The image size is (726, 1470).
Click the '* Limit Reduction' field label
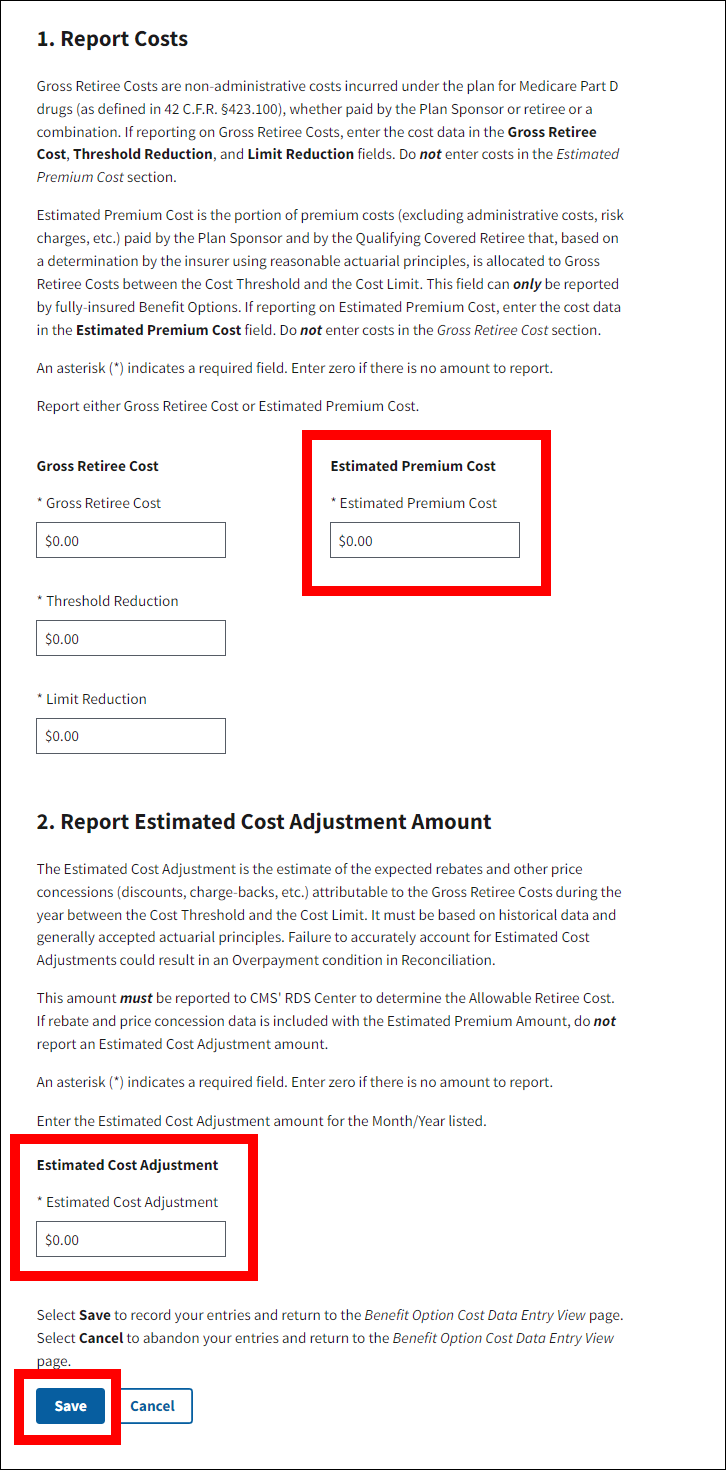(92, 699)
